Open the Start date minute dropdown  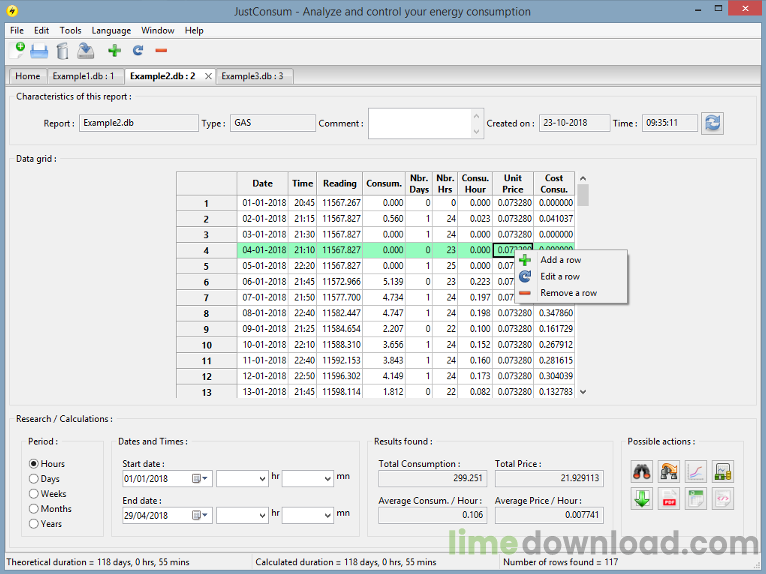(328, 479)
